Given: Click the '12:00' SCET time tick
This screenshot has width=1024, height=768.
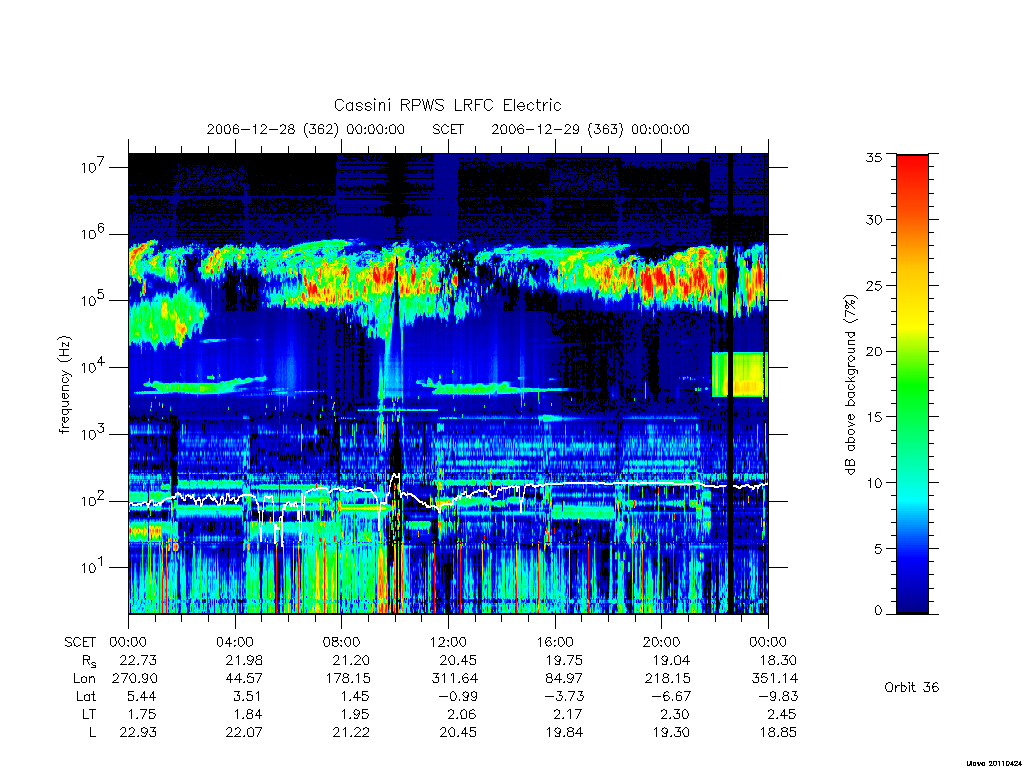Looking at the screenshot, I should click(x=448, y=642).
